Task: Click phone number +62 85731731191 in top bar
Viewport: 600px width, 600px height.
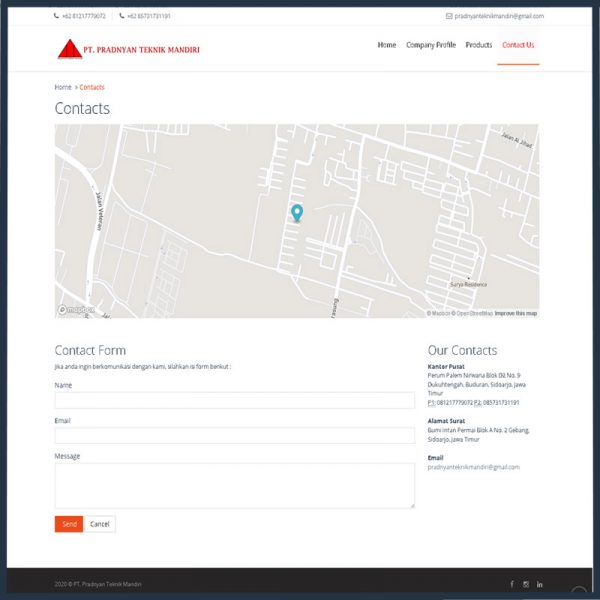Action: click(x=149, y=16)
